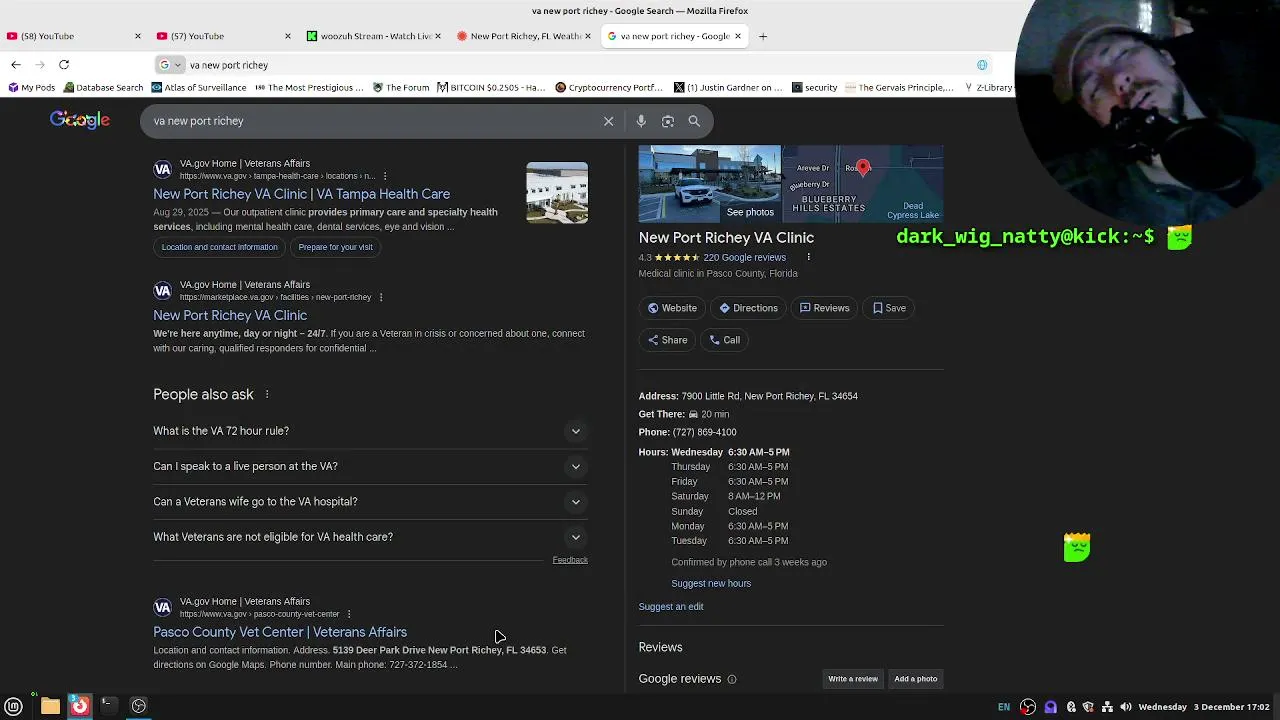Get Directions to the clinic
The width and height of the screenshot is (1280, 720).
748,308
